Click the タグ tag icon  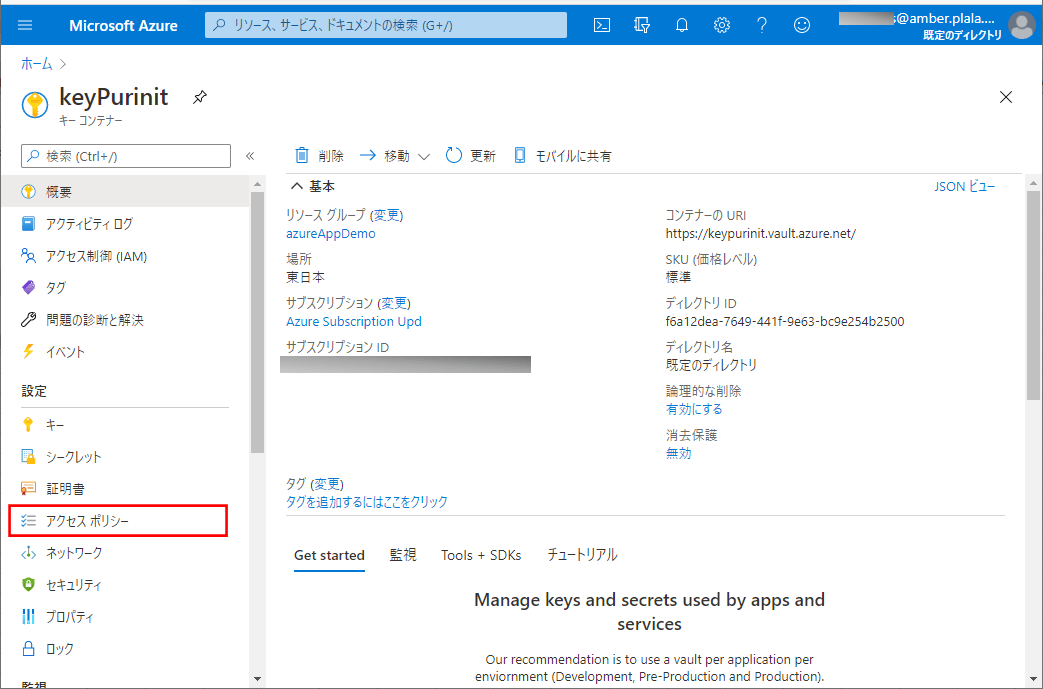28,287
